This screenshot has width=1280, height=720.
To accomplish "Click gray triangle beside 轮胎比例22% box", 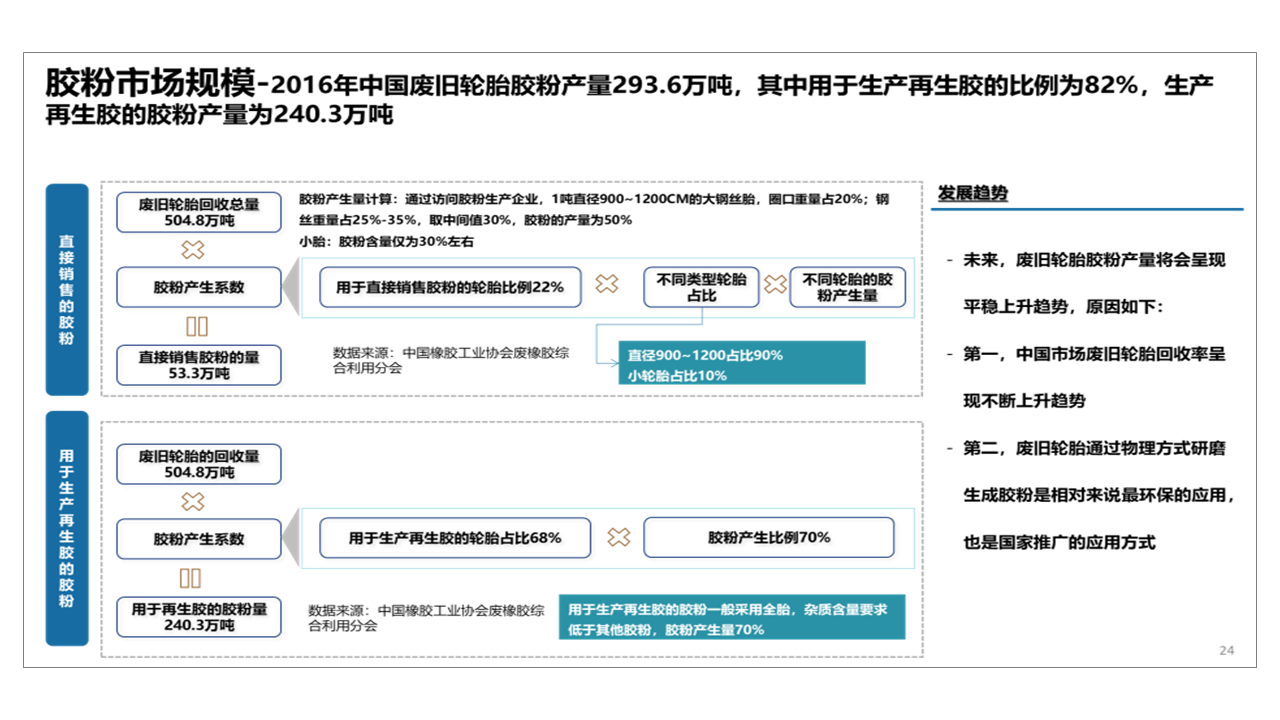I will [x=291, y=287].
